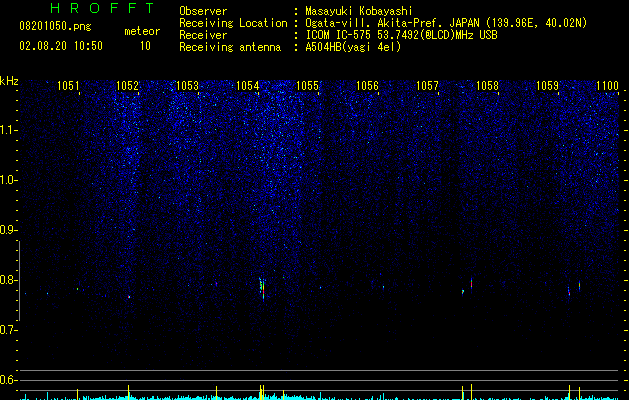Click the date stamp 02.08.20 10:50
The height and width of the screenshot is (400, 629).
(x=61, y=46)
